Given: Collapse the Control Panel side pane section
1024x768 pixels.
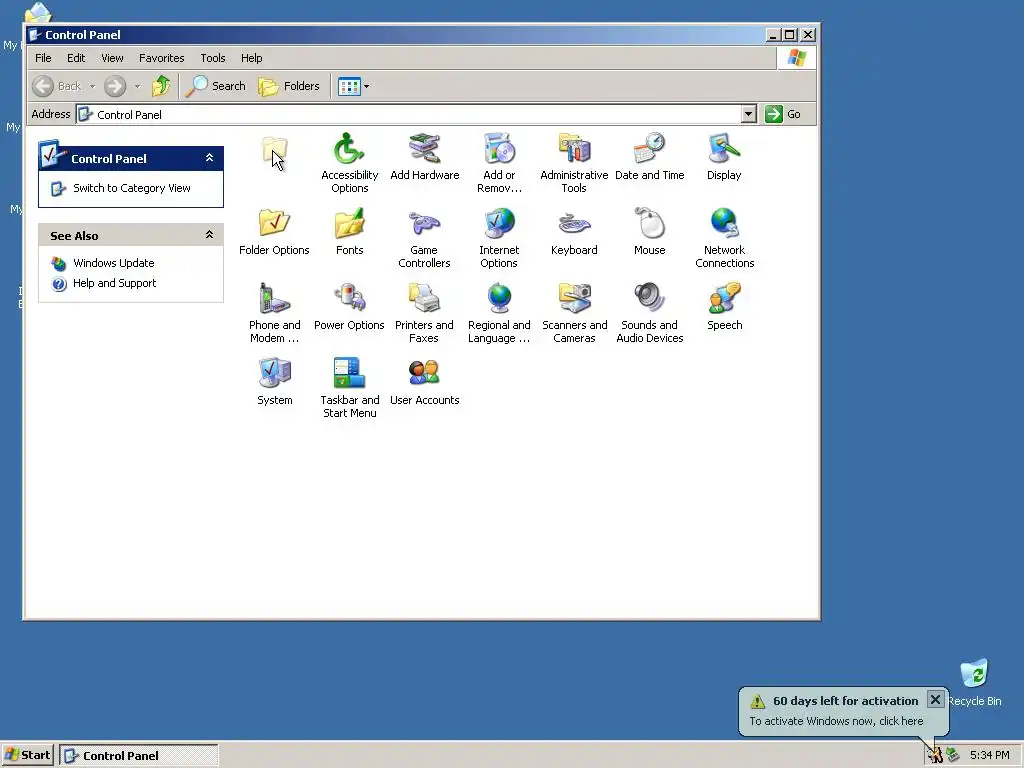Looking at the screenshot, I should (209, 158).
